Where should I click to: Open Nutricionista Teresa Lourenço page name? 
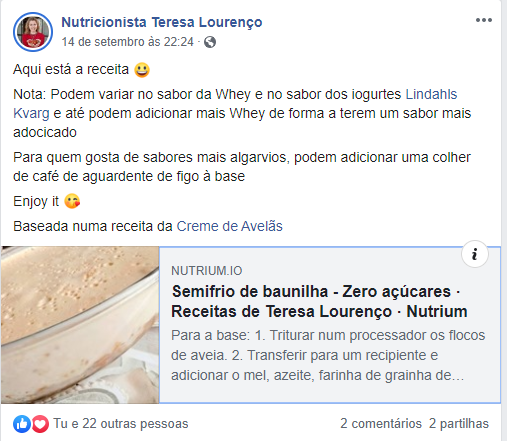click(x=162, y=22)
